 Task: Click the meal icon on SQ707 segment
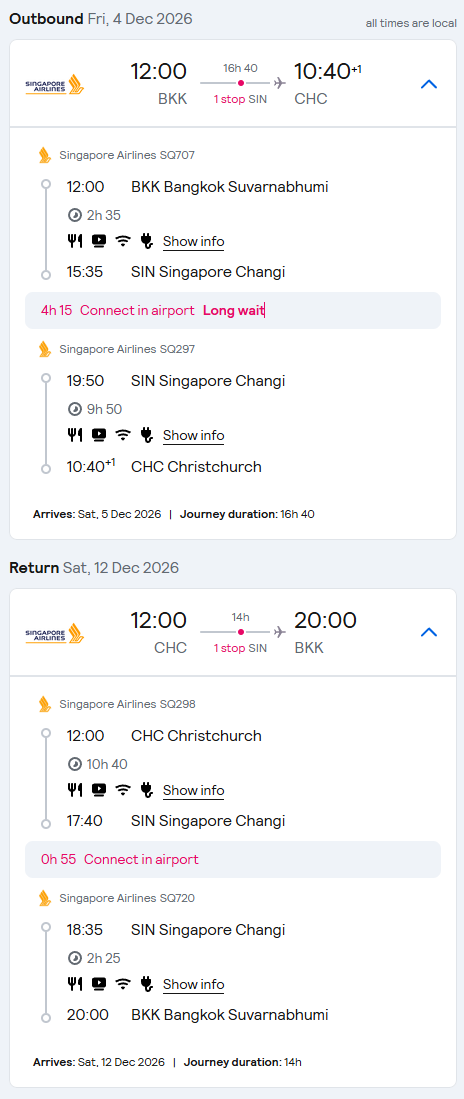click(x=74, y=241)
